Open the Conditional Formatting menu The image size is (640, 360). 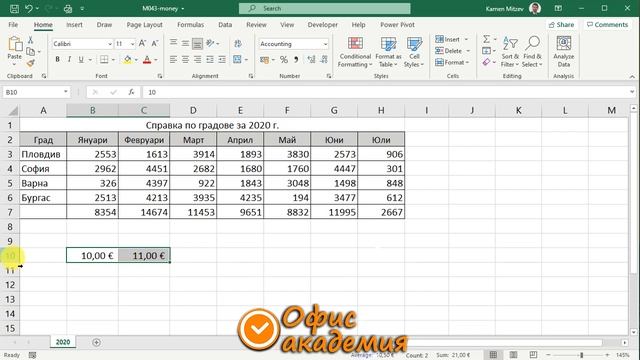tap(355, 52)
